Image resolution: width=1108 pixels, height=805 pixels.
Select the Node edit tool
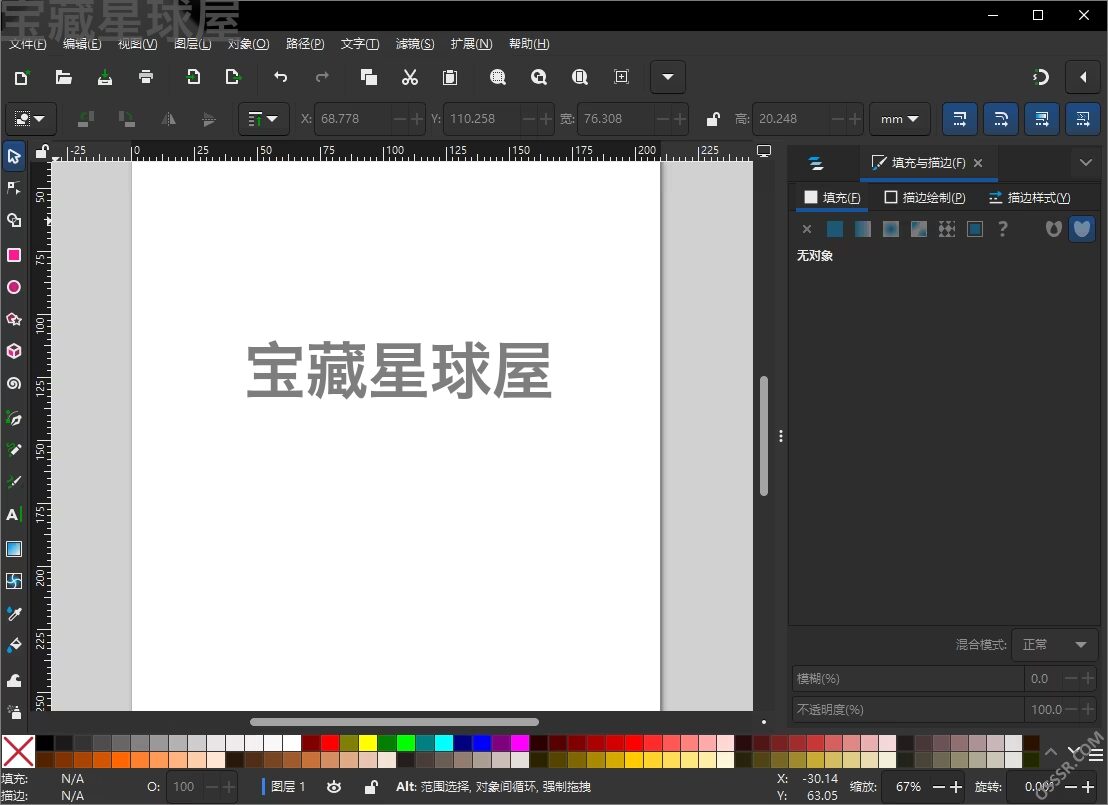(x=13, y=188)
